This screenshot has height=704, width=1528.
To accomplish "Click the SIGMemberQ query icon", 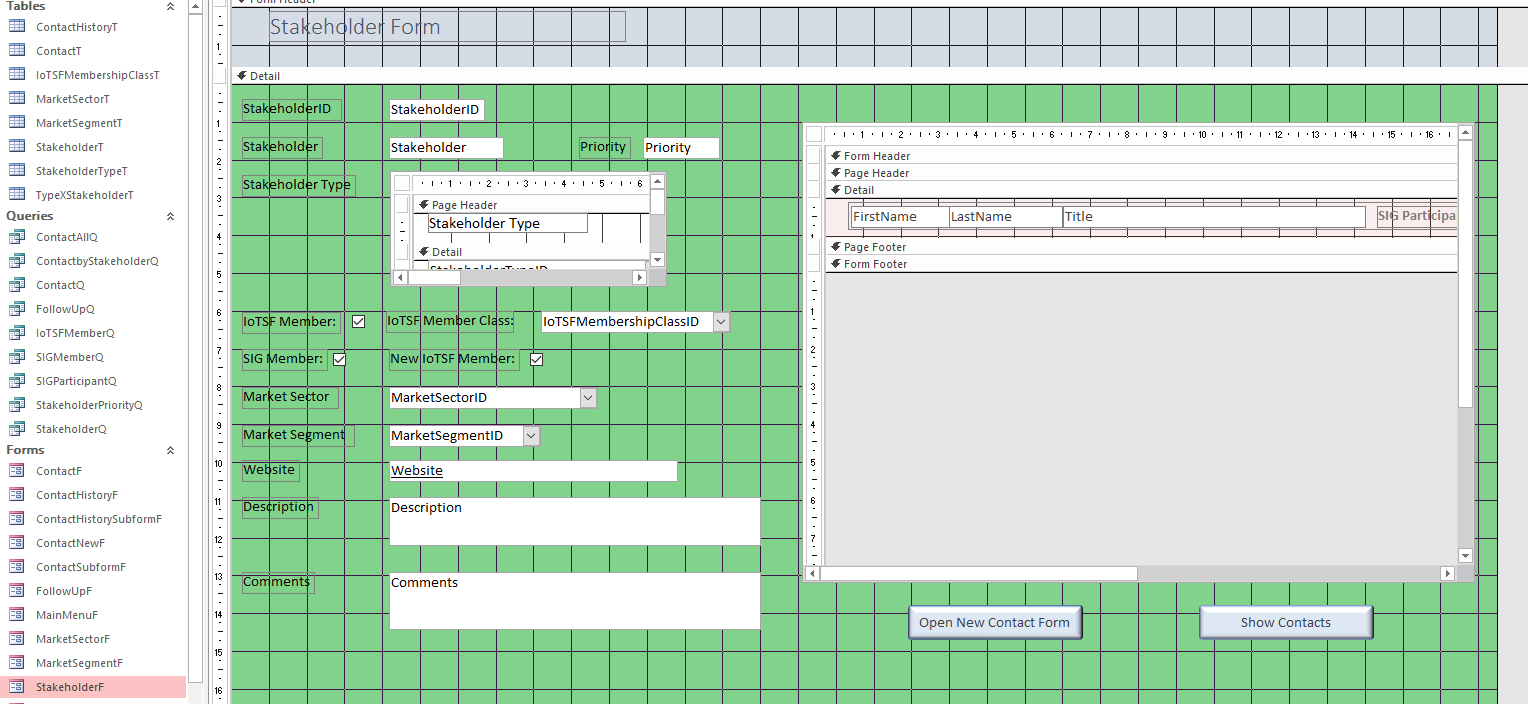I will (17, 356).
